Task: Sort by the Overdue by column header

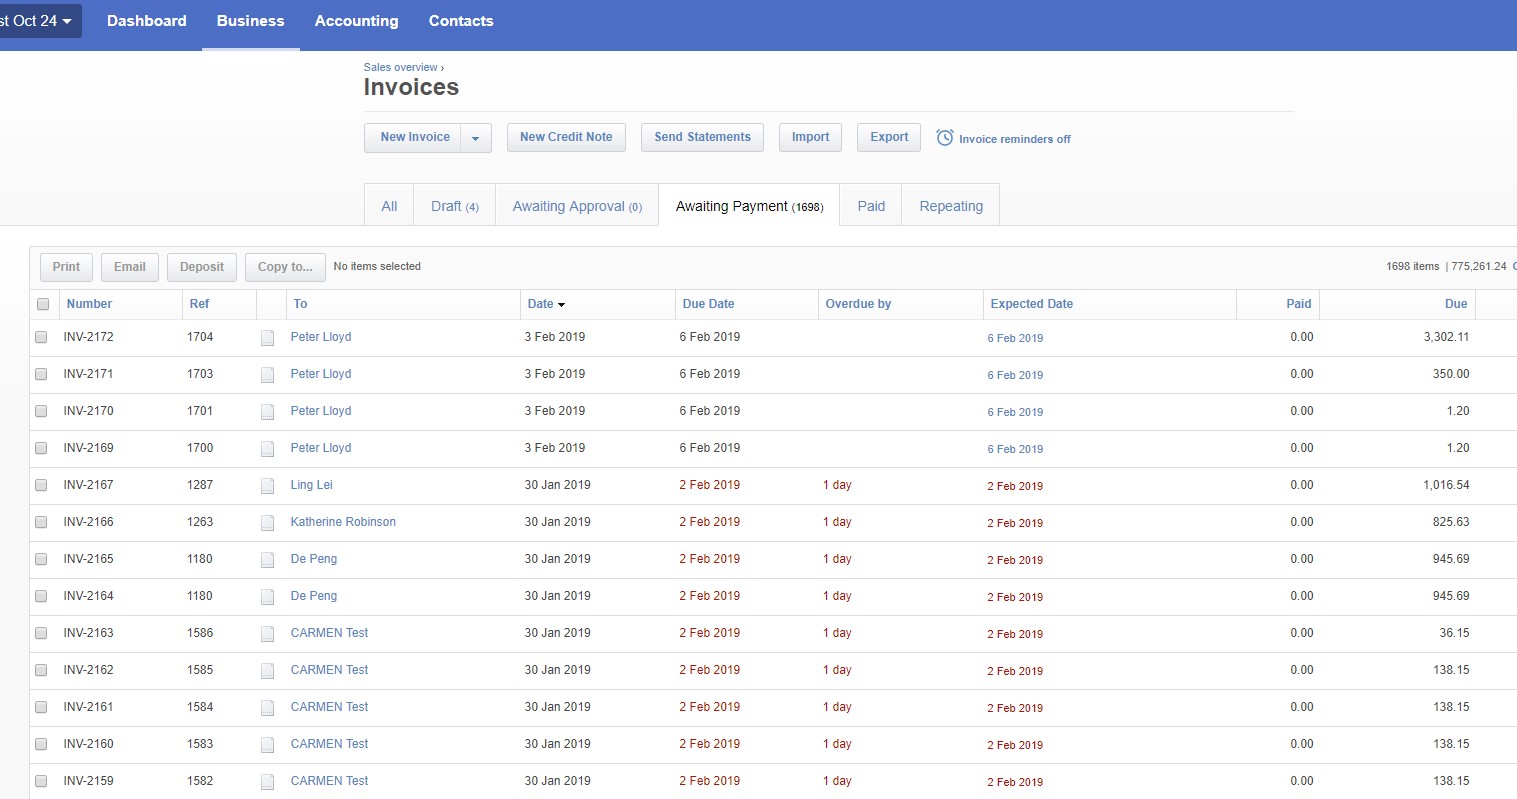Action: click(x=858, y=304)
